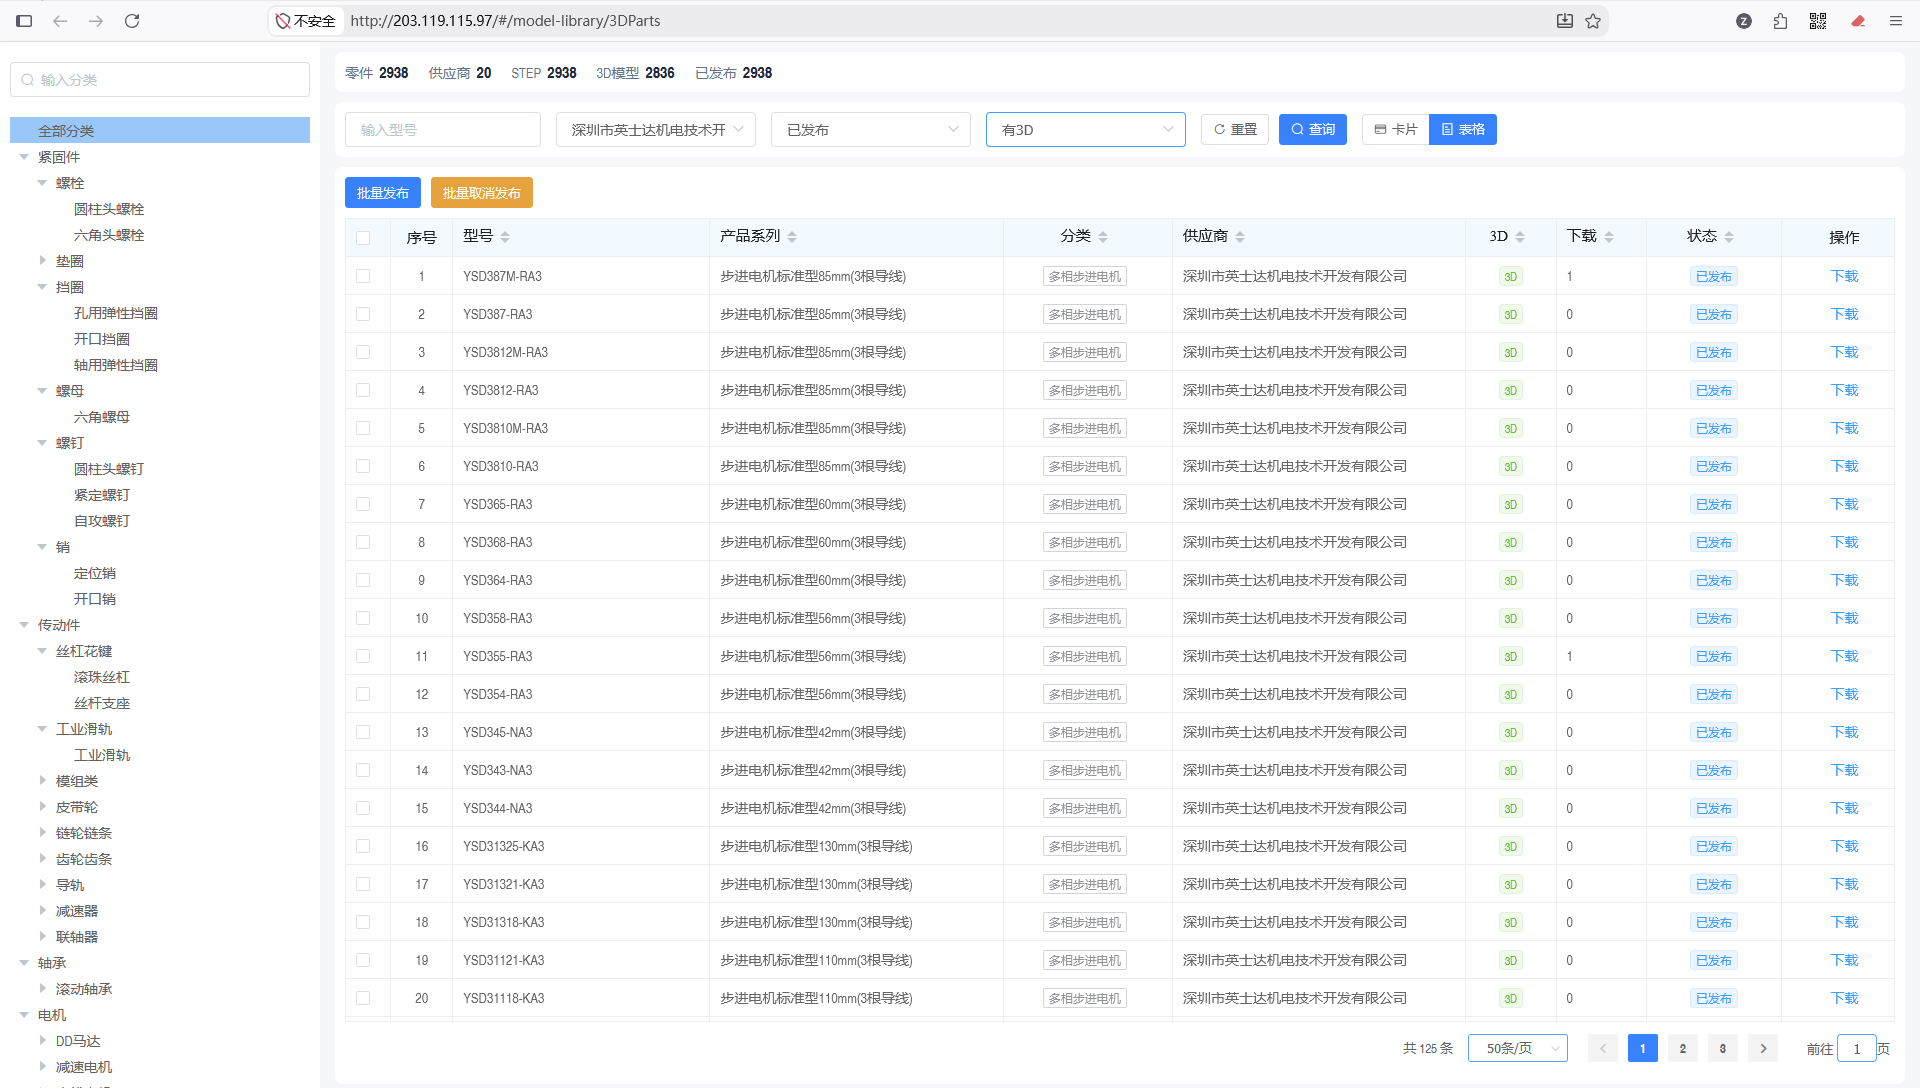This screenshot has width=1920, height=1088.
Task: Click the 批量发布 button
Action: [x=383, y=193]
